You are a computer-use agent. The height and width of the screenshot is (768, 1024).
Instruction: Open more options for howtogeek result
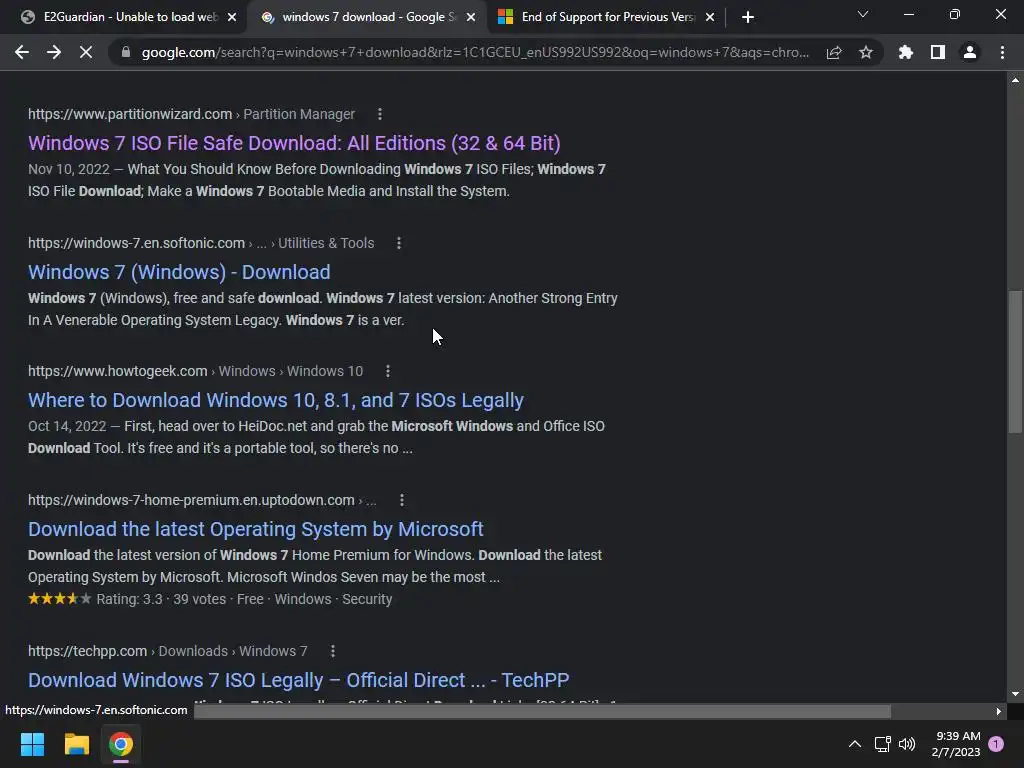point(388,371)
